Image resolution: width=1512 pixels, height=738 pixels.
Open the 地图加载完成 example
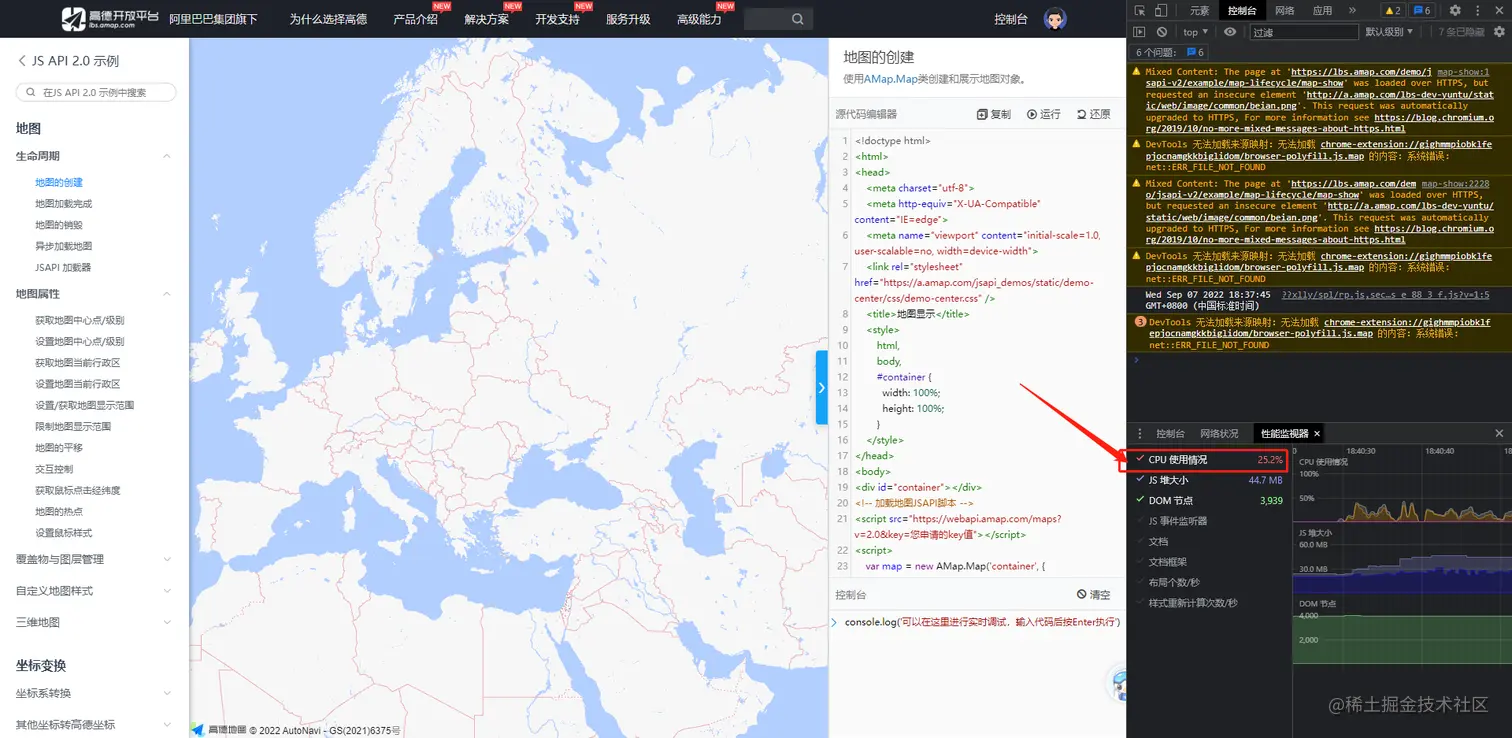63,204
